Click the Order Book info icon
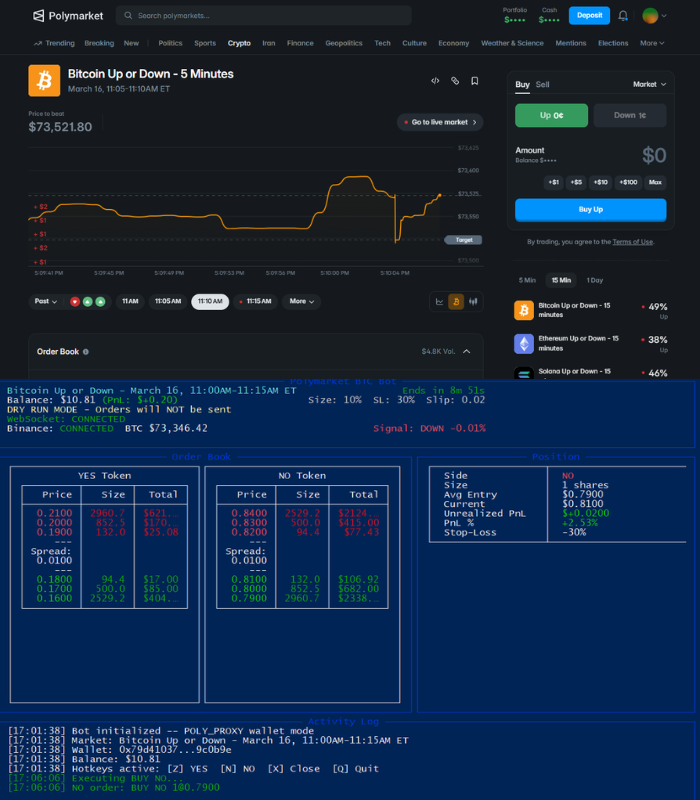This screenshot has height=800, width=700. 86,352
